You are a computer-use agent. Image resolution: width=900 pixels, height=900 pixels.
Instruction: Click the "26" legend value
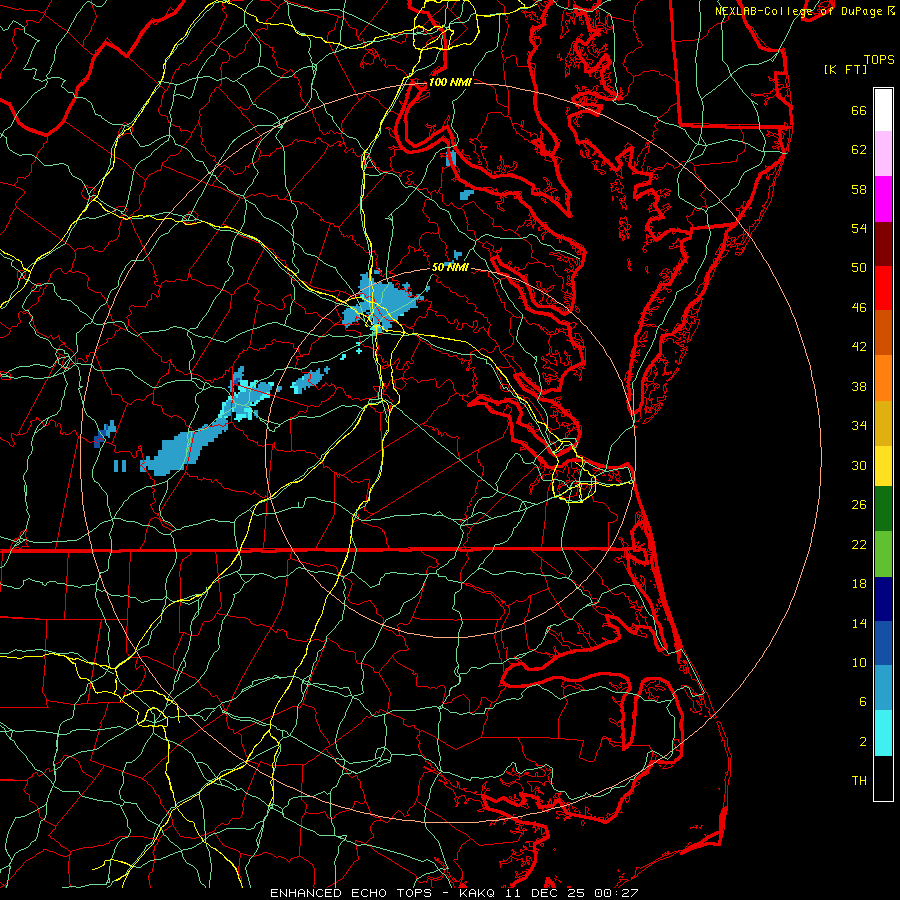click(x=859, y=505)
